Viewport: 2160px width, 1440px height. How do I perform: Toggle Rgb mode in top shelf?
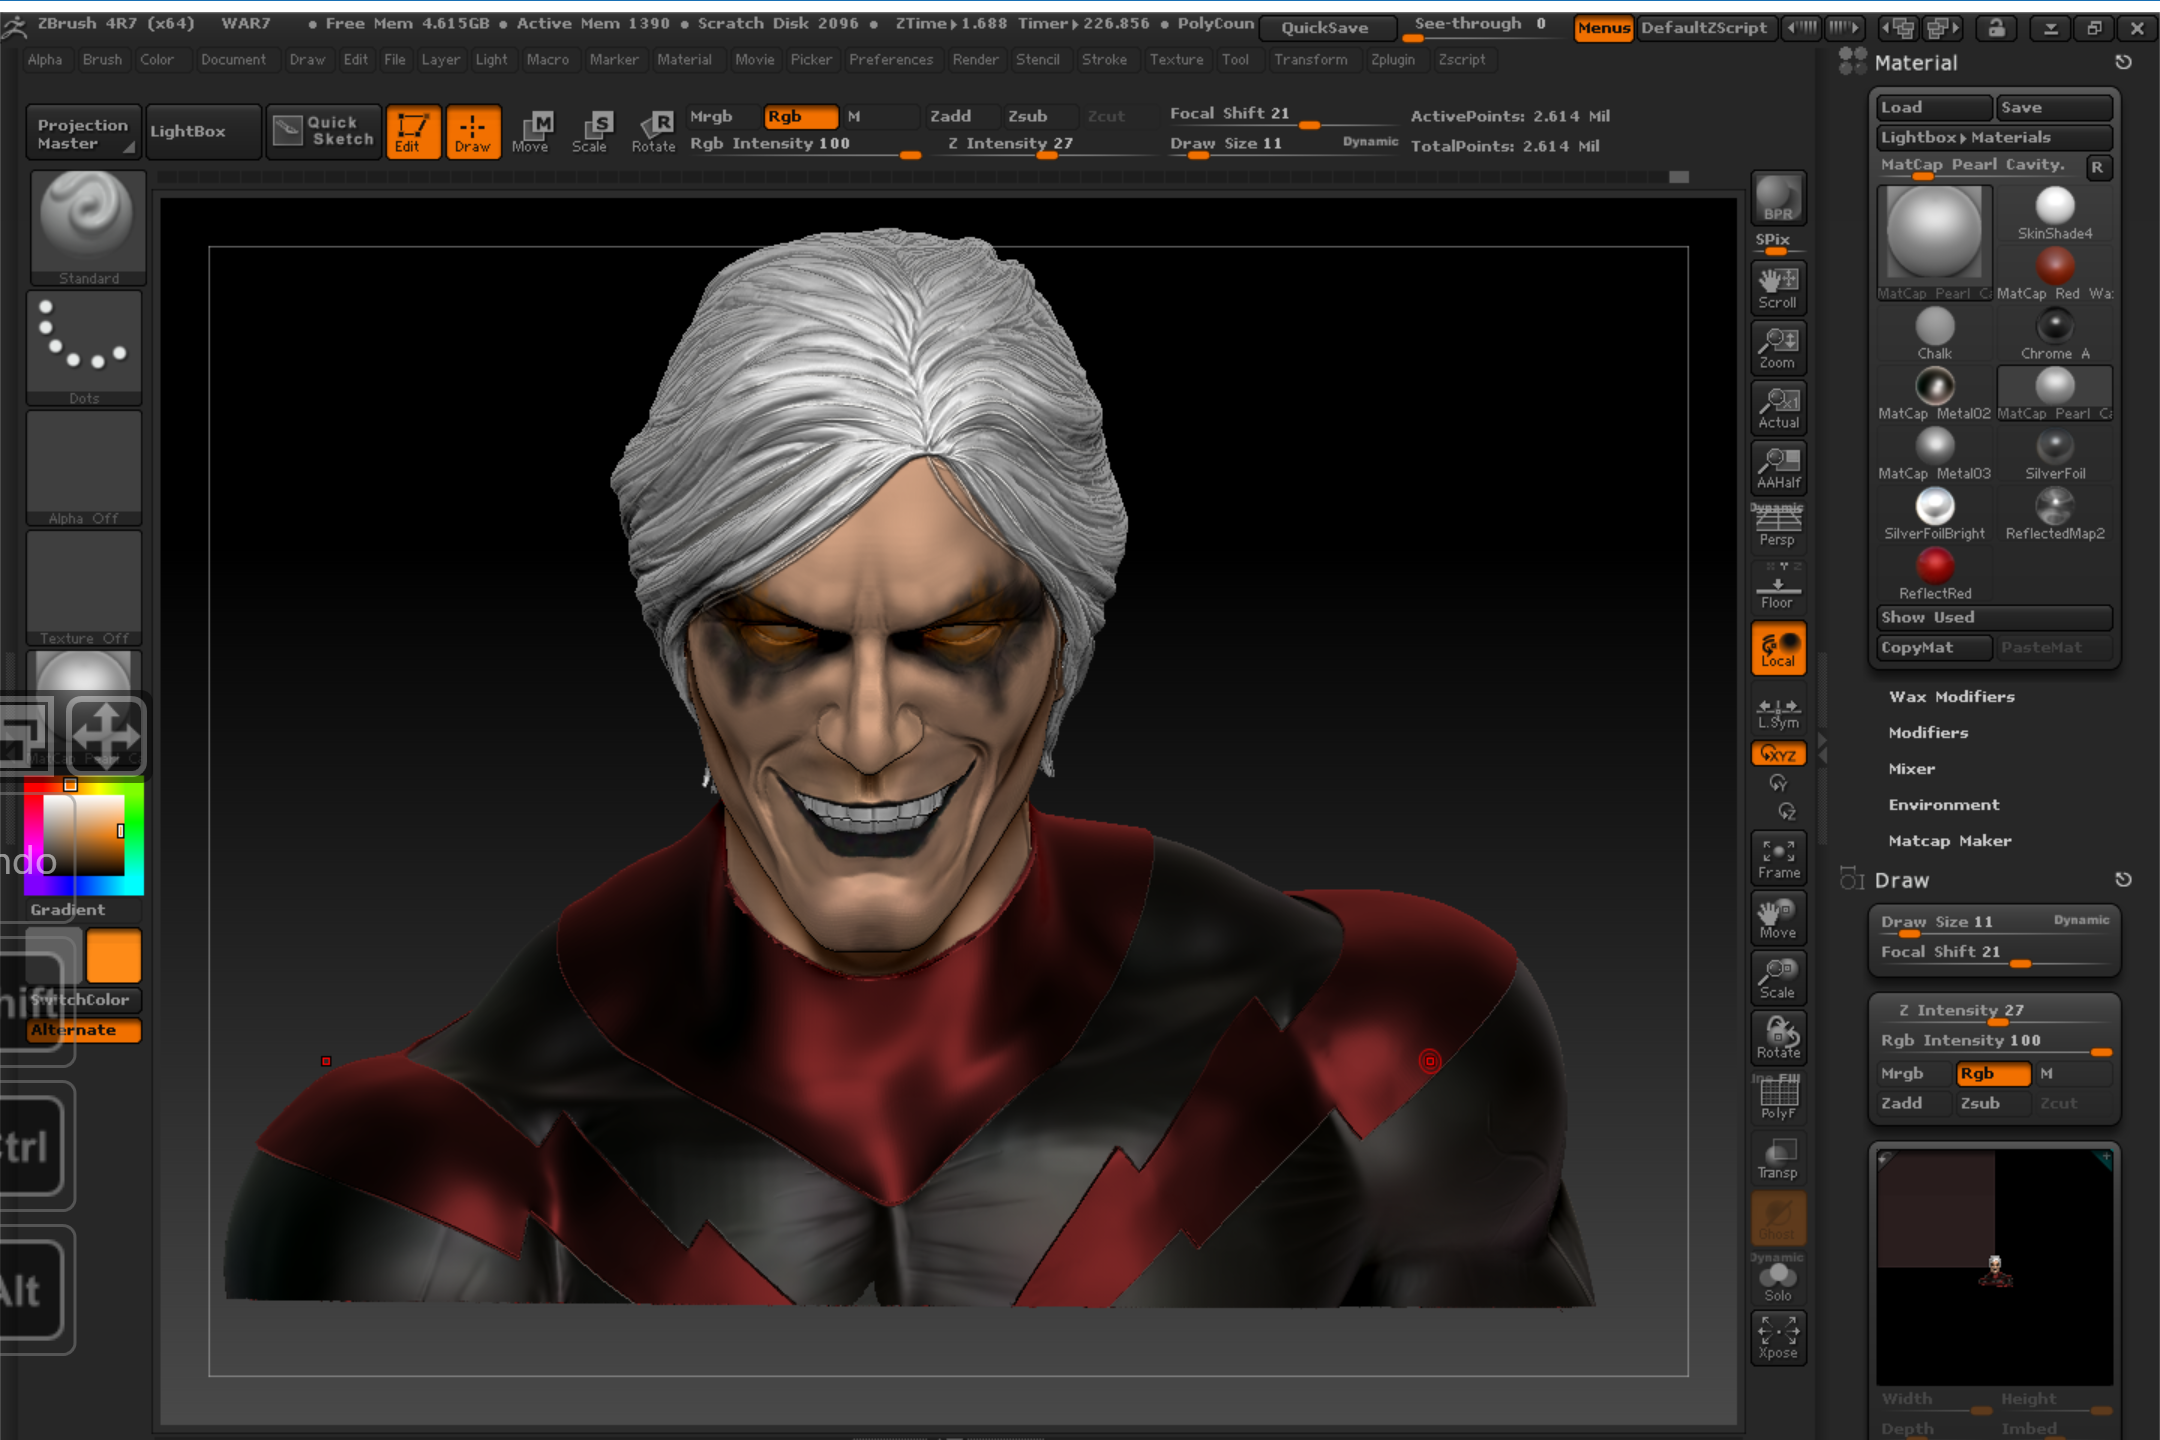point(800,117)
